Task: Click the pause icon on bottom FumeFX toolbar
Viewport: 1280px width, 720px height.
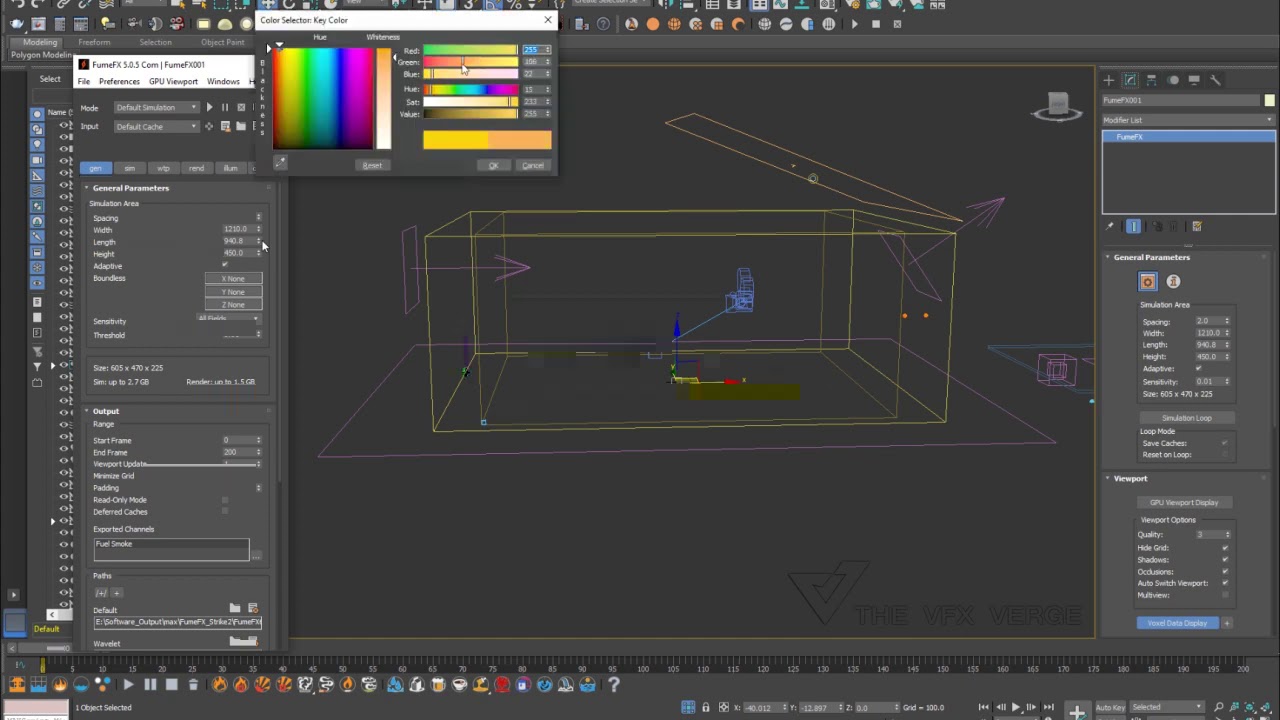Action: click(150, 685)
